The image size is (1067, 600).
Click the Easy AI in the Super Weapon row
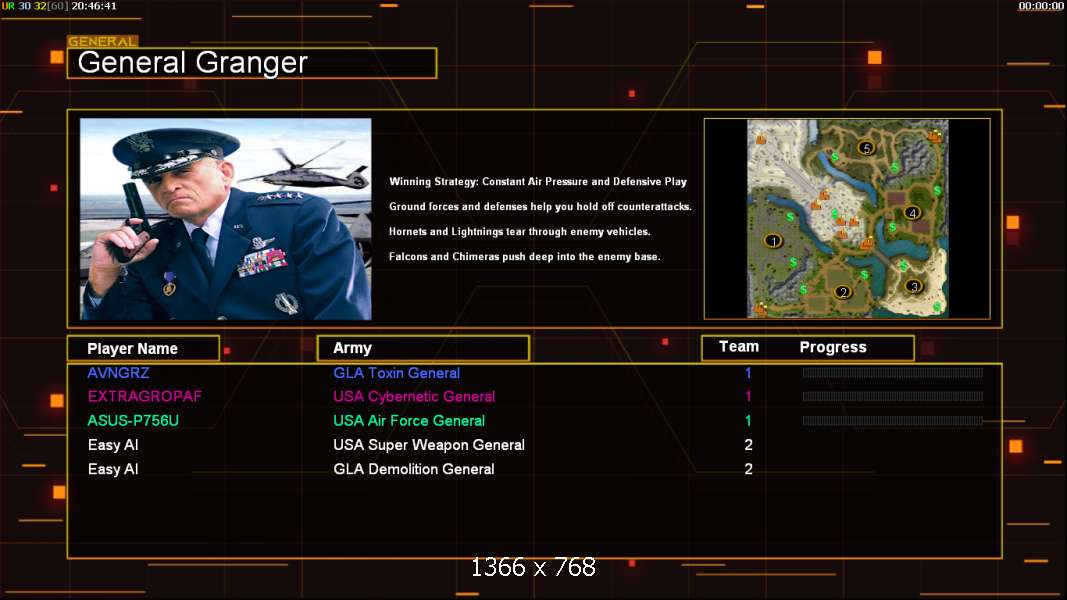[x=113, y=445]
